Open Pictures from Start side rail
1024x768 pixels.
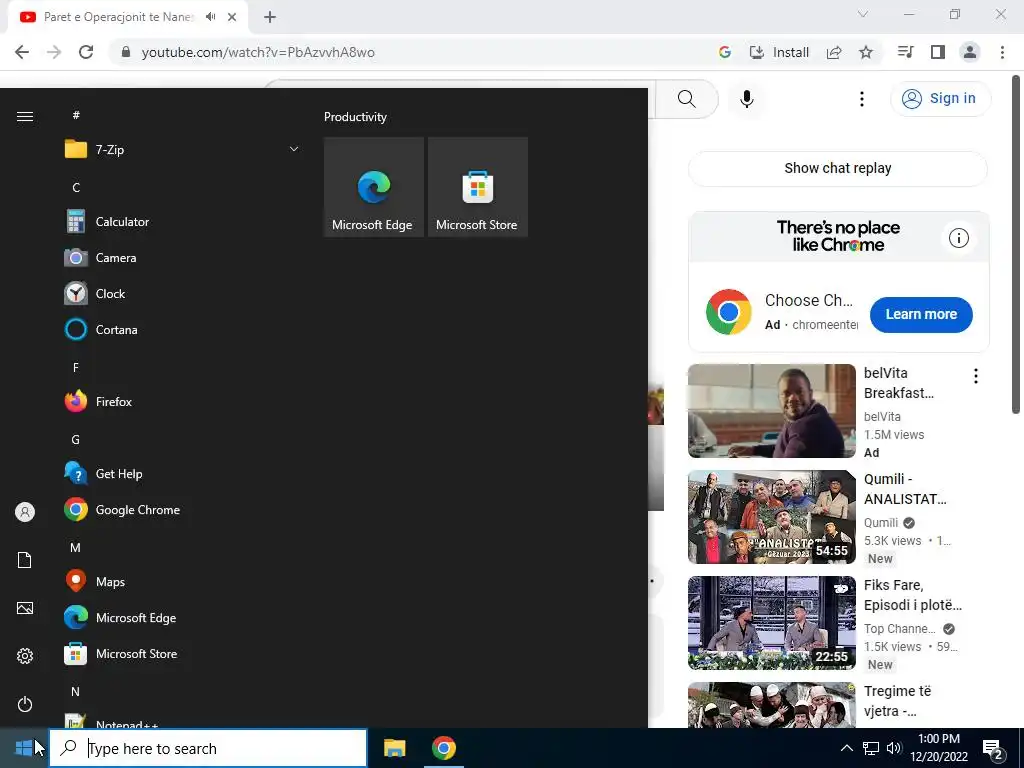tap(25, 608)
